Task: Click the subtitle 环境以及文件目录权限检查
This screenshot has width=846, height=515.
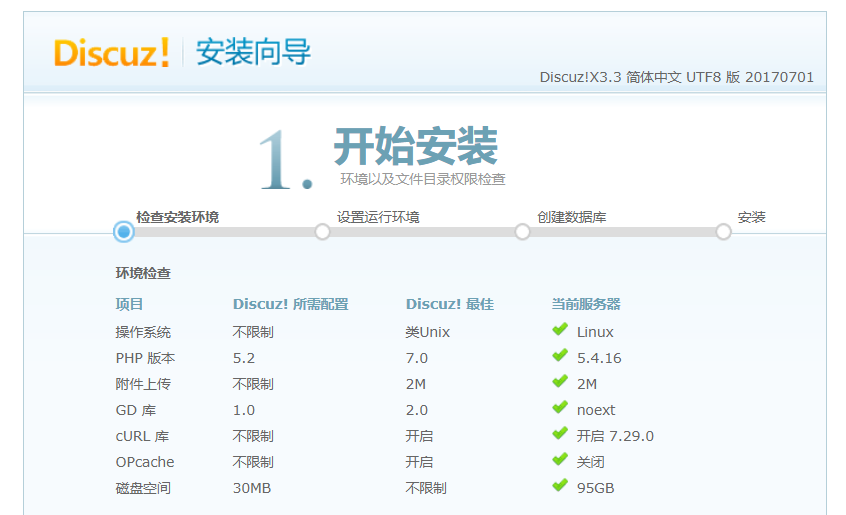Action: pos(422,179)
